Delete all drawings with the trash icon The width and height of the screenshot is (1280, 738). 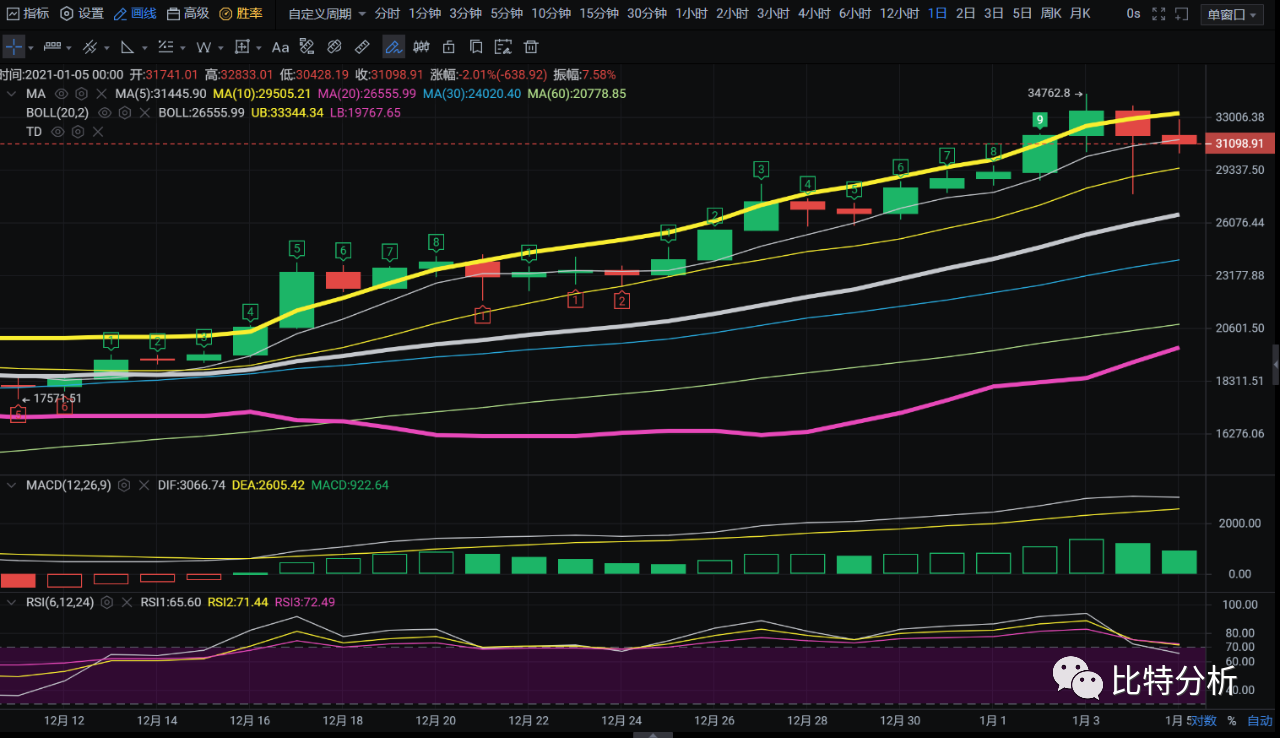point(531,47)
